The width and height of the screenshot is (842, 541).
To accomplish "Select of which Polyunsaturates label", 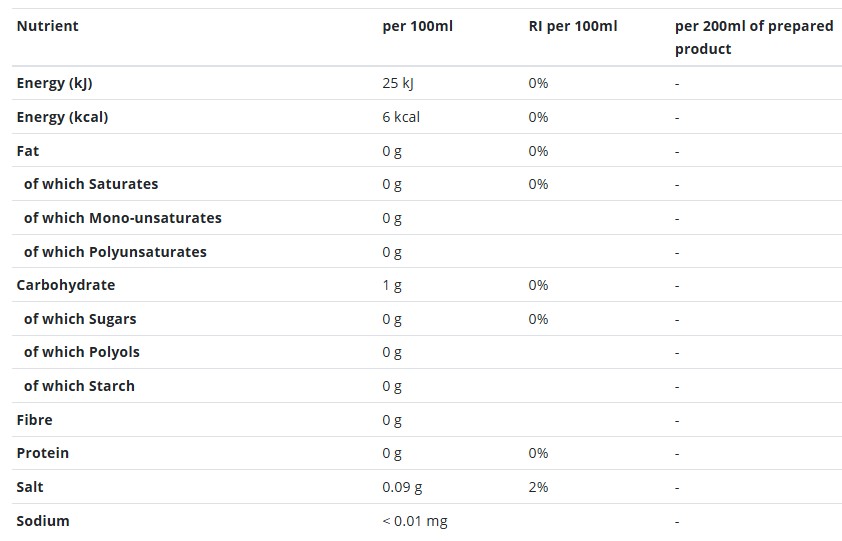I will point(115,251).
